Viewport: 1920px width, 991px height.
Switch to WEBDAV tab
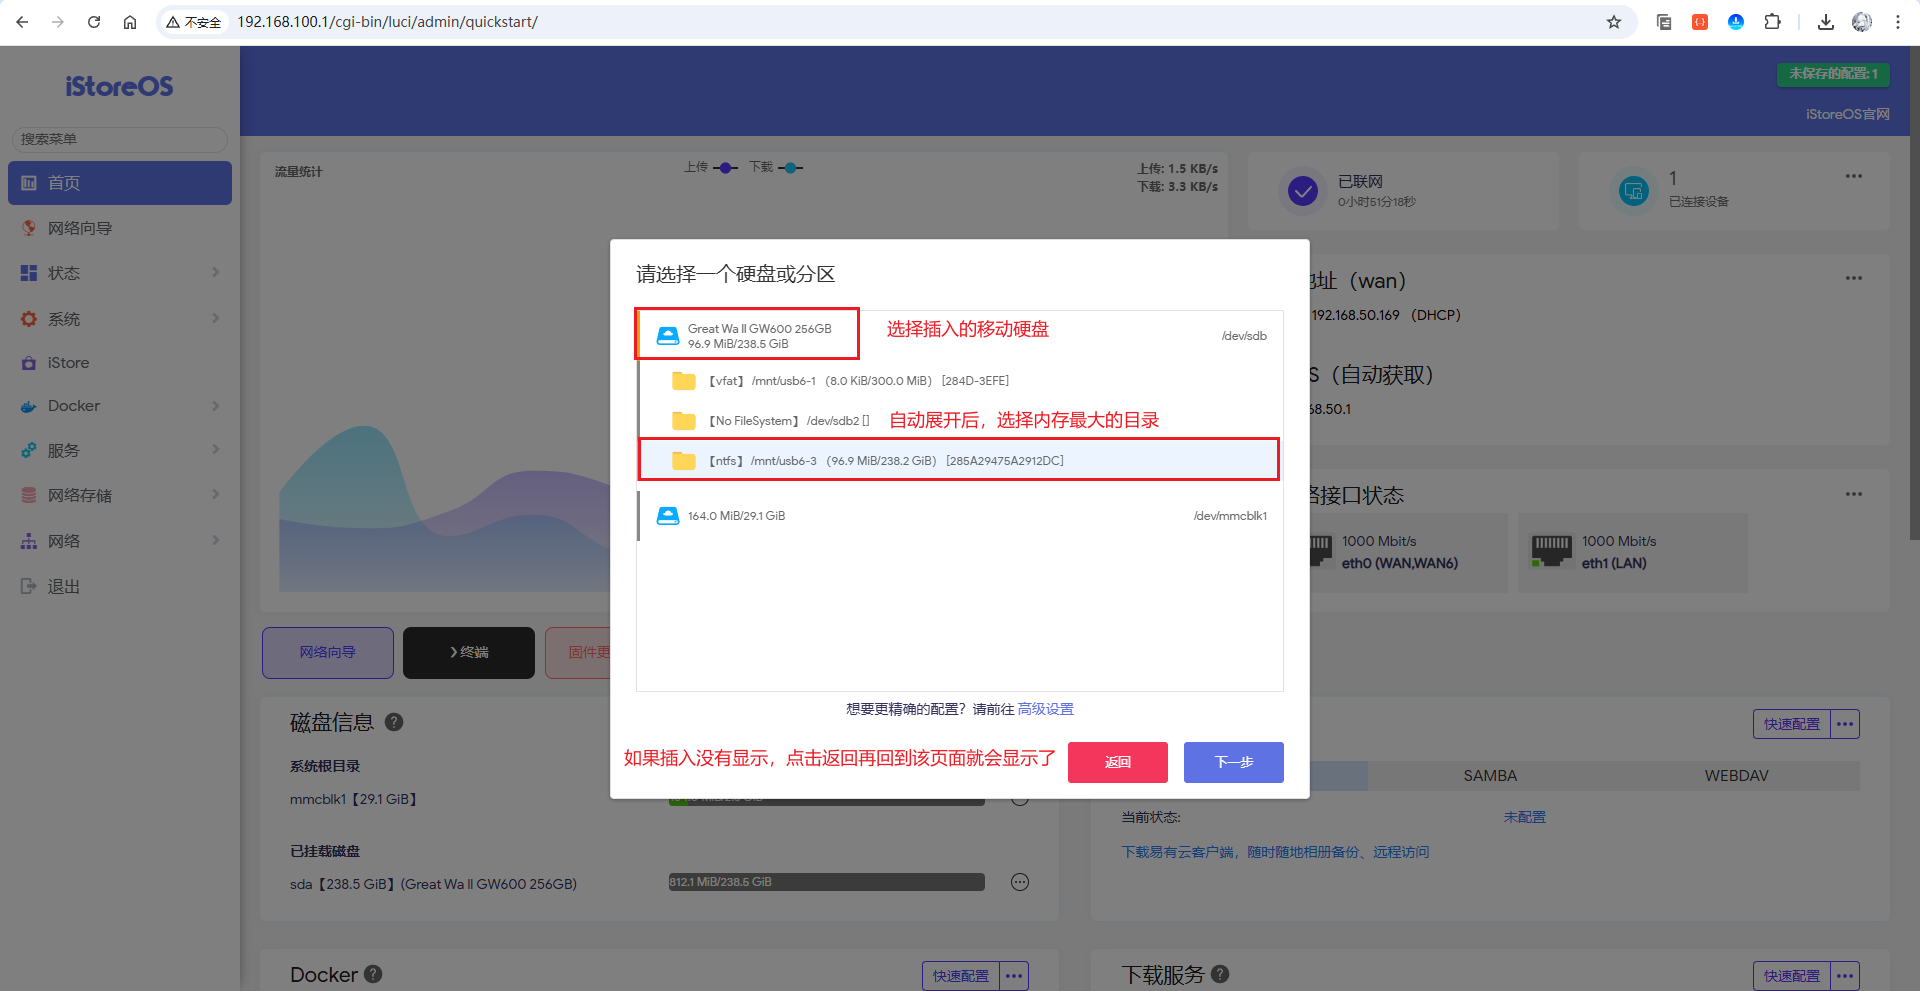(1736, 776)
